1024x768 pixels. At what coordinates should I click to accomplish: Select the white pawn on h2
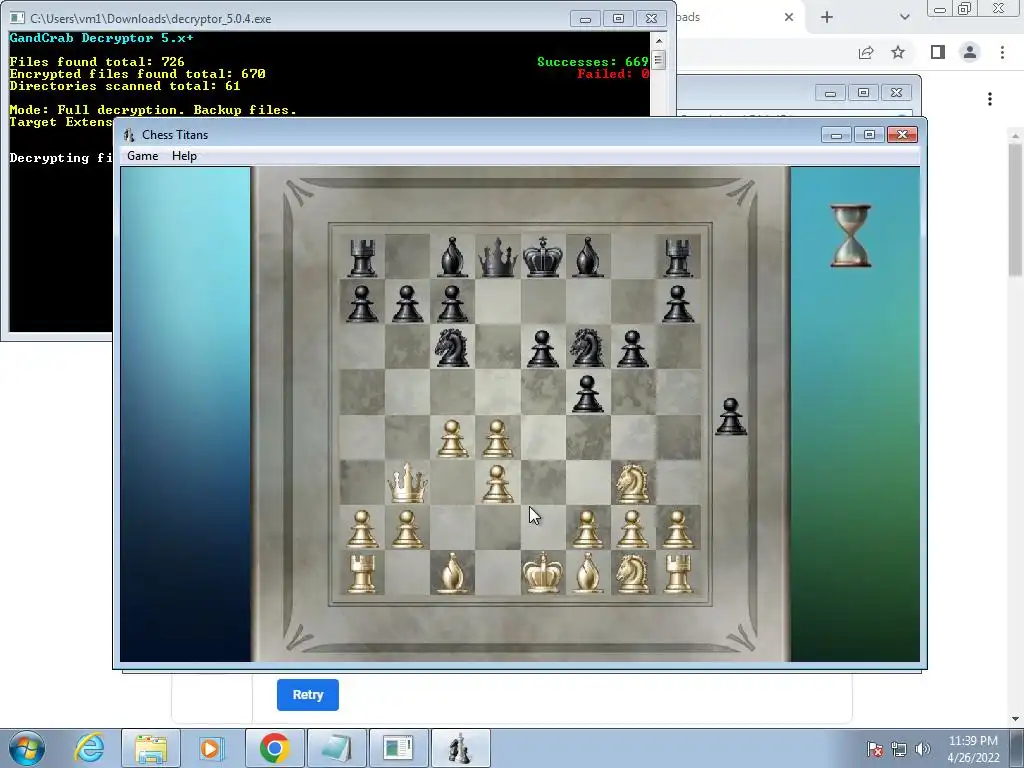(677, 528)
